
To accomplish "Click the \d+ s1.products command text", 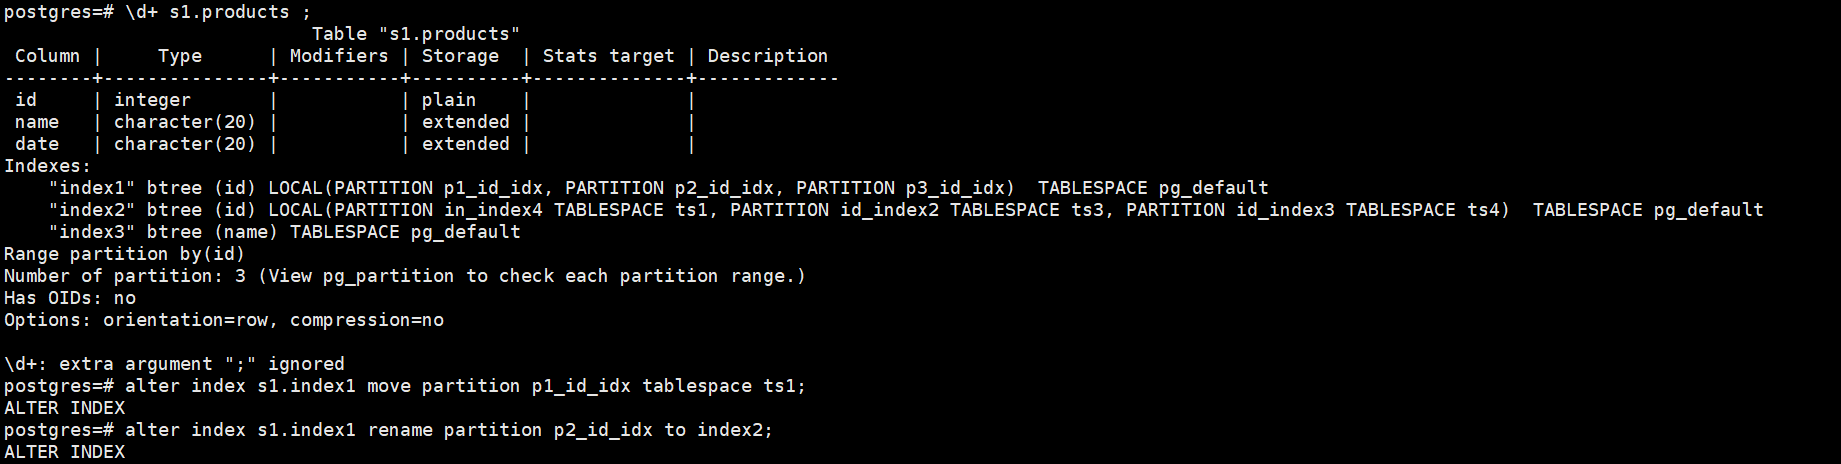I will point(207,12).
